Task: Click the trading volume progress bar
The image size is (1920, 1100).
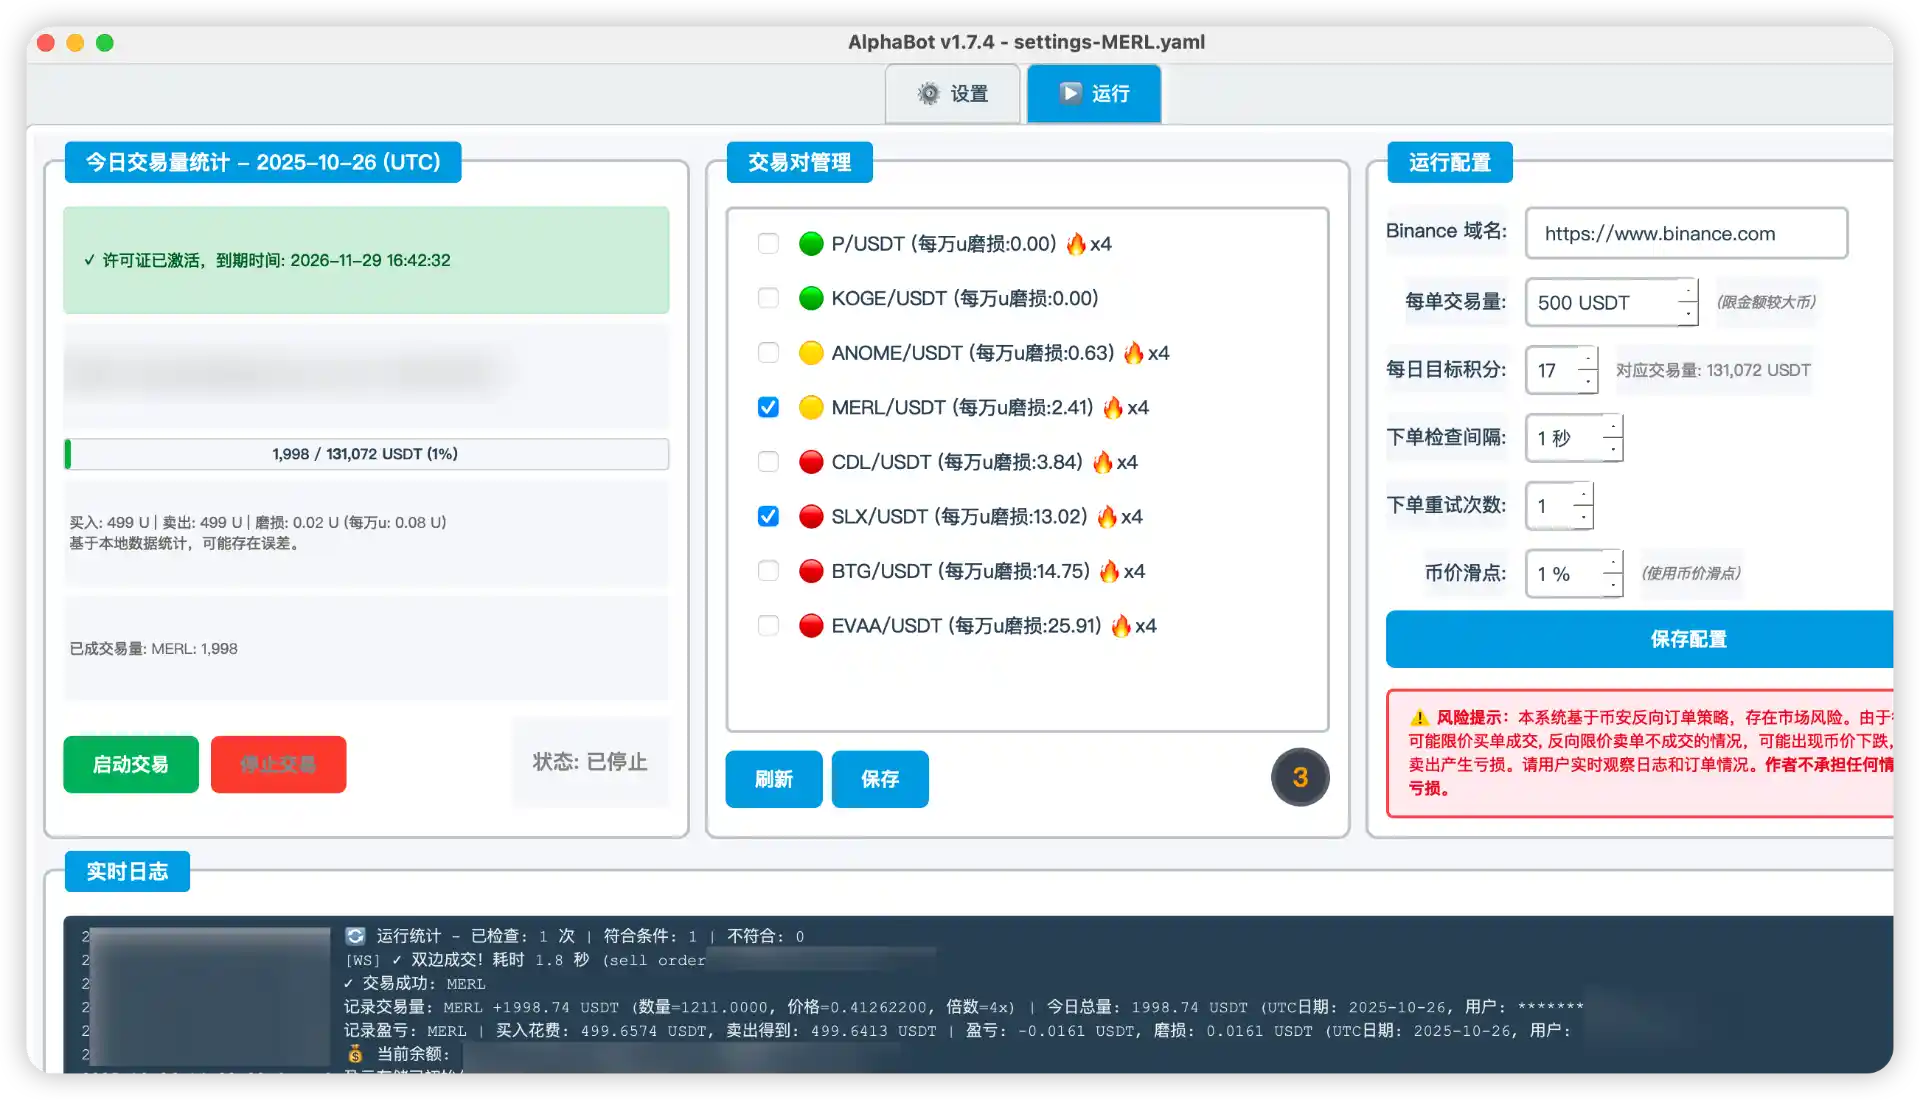Action: [x=366, y=454]
